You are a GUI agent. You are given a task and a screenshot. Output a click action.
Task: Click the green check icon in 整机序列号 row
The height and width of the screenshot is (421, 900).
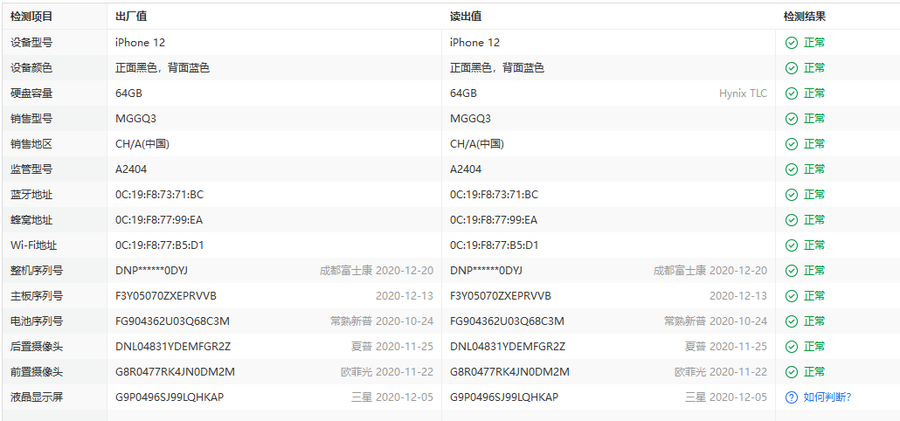pyautogui.click(x=792, y=271)
